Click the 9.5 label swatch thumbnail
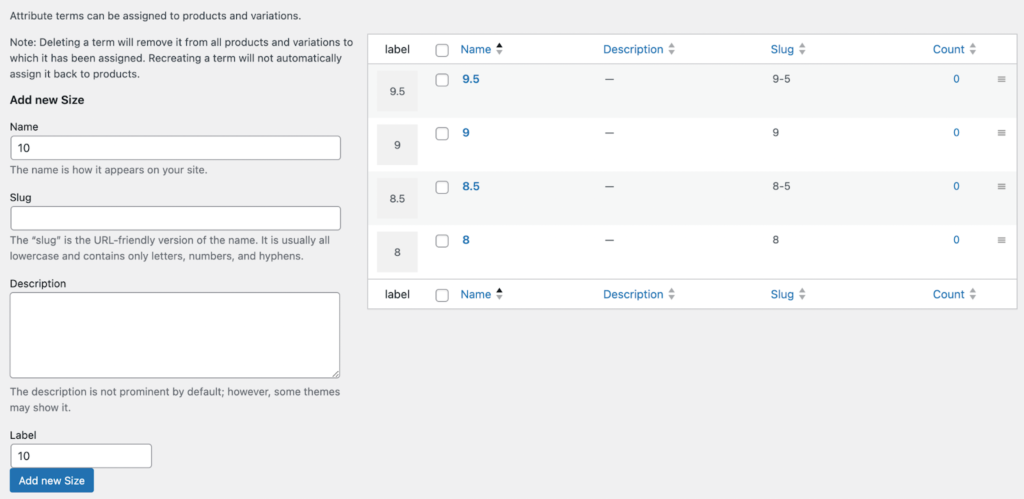 point(397,92)
